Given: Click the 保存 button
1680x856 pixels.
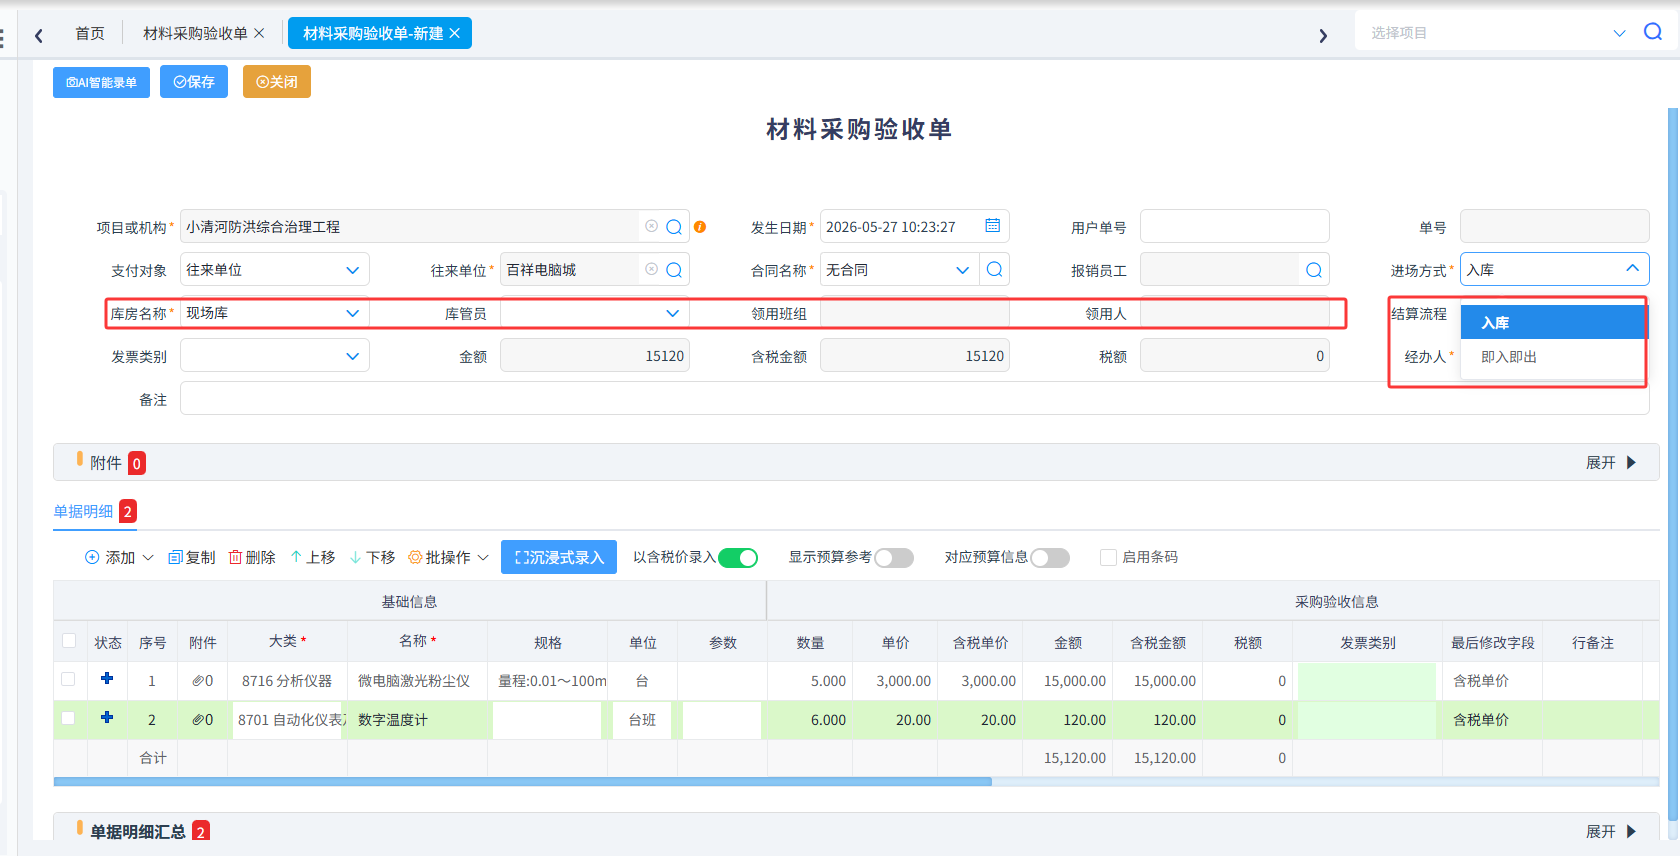Looking at the screenshot, I should (x=194, y=82).
